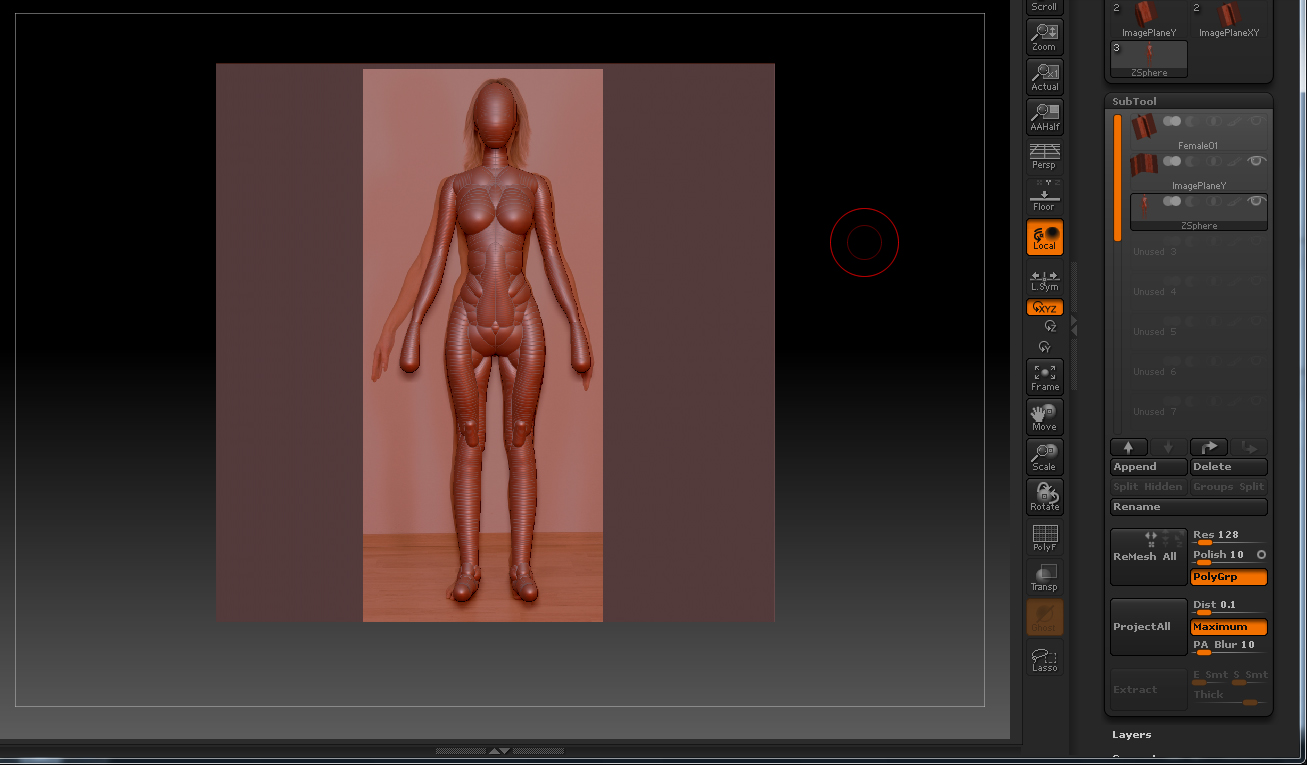
Task: Collapse the SubTool panel header
Action: tap(1134, 101)
